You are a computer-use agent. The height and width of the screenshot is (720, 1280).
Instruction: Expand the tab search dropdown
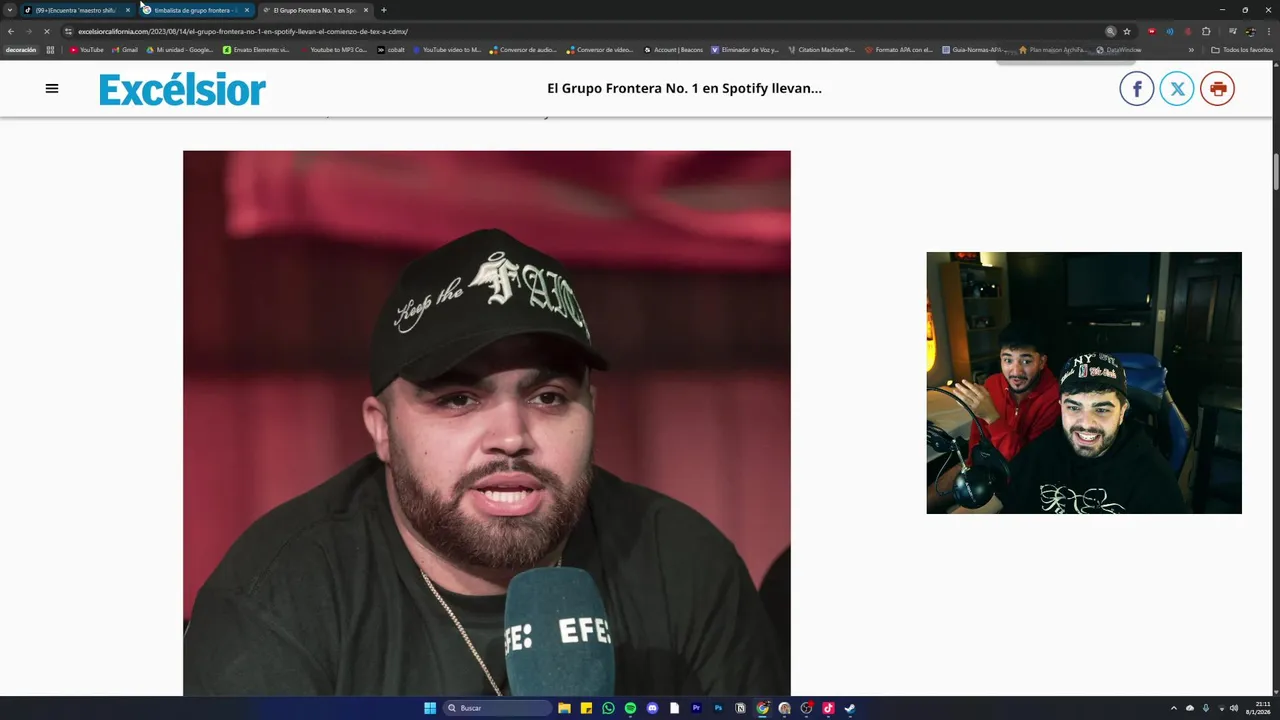click(9, 10)
